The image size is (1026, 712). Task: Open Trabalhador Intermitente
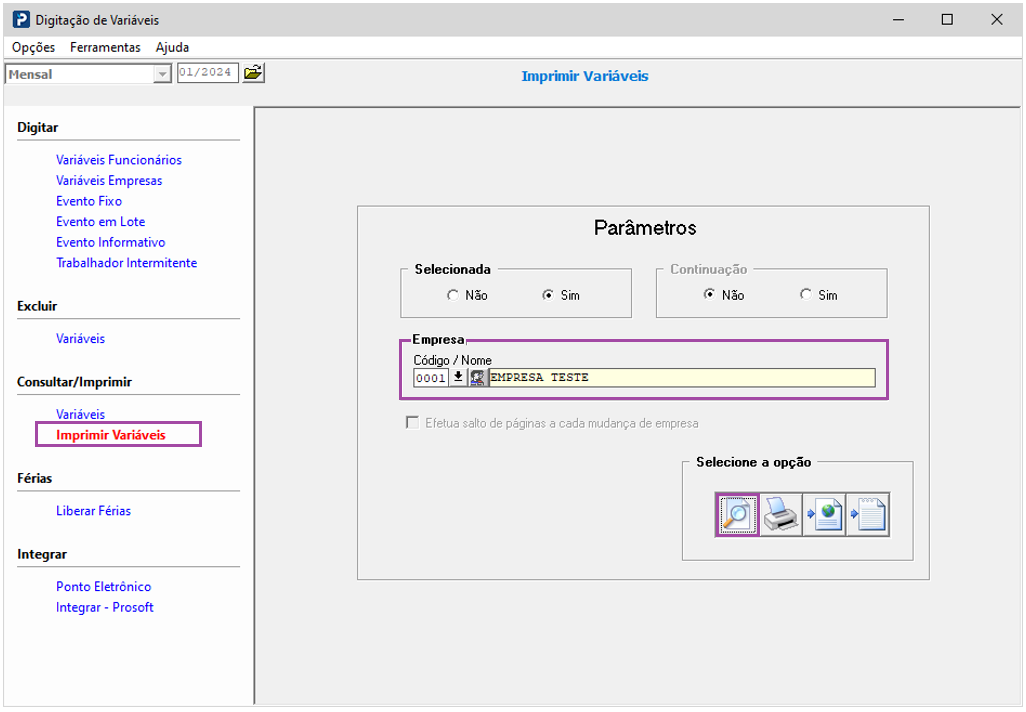(126, 263)
